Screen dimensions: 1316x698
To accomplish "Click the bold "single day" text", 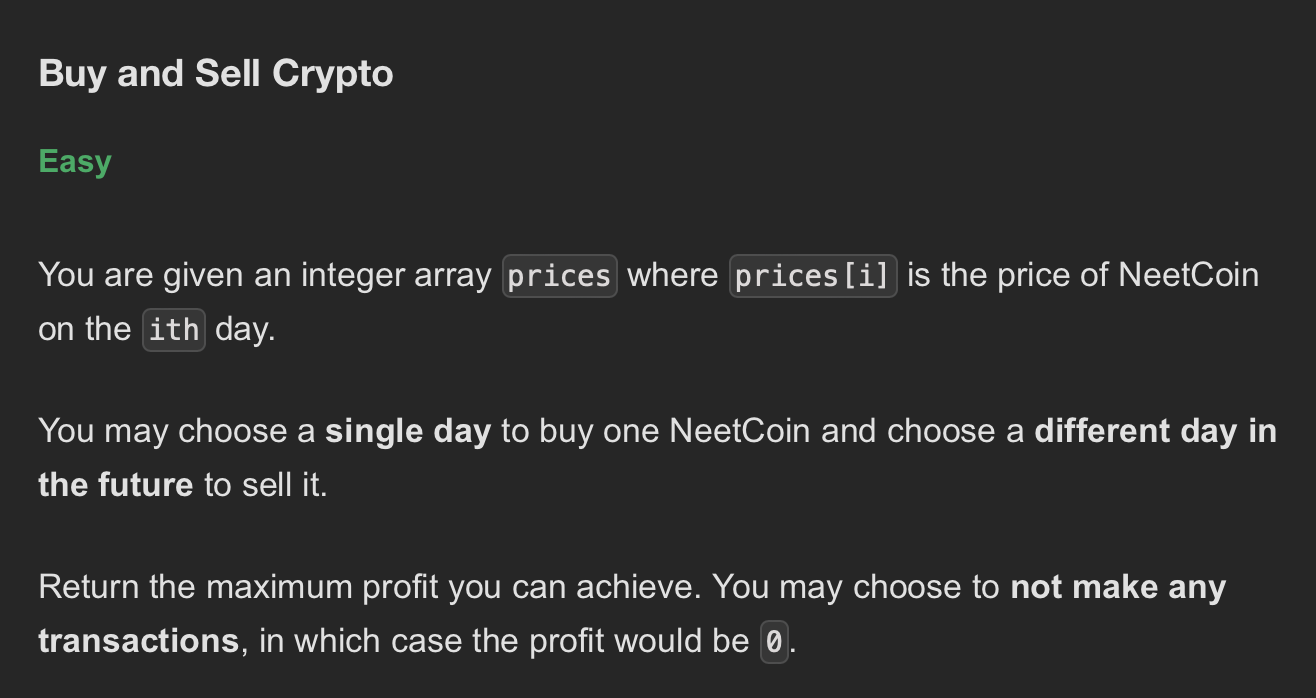I will click(x=408, y=431).
